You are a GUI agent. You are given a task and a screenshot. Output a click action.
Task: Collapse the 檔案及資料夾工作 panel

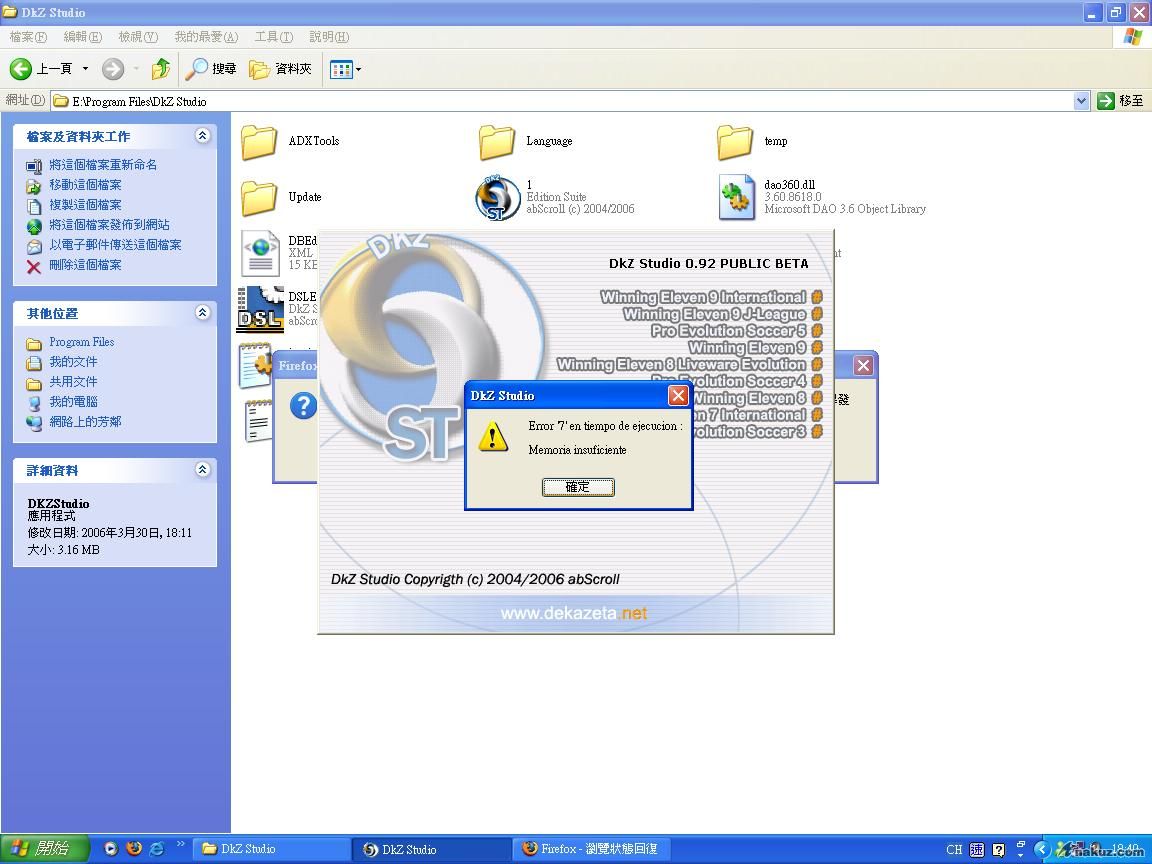(202, 136)
